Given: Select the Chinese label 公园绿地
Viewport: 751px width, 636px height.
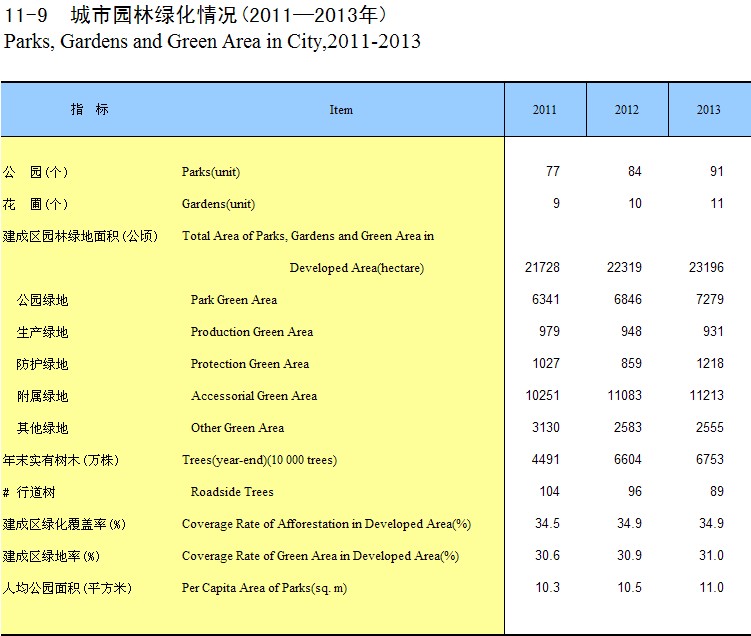Looking at the screenshot, I should [42, 300].
